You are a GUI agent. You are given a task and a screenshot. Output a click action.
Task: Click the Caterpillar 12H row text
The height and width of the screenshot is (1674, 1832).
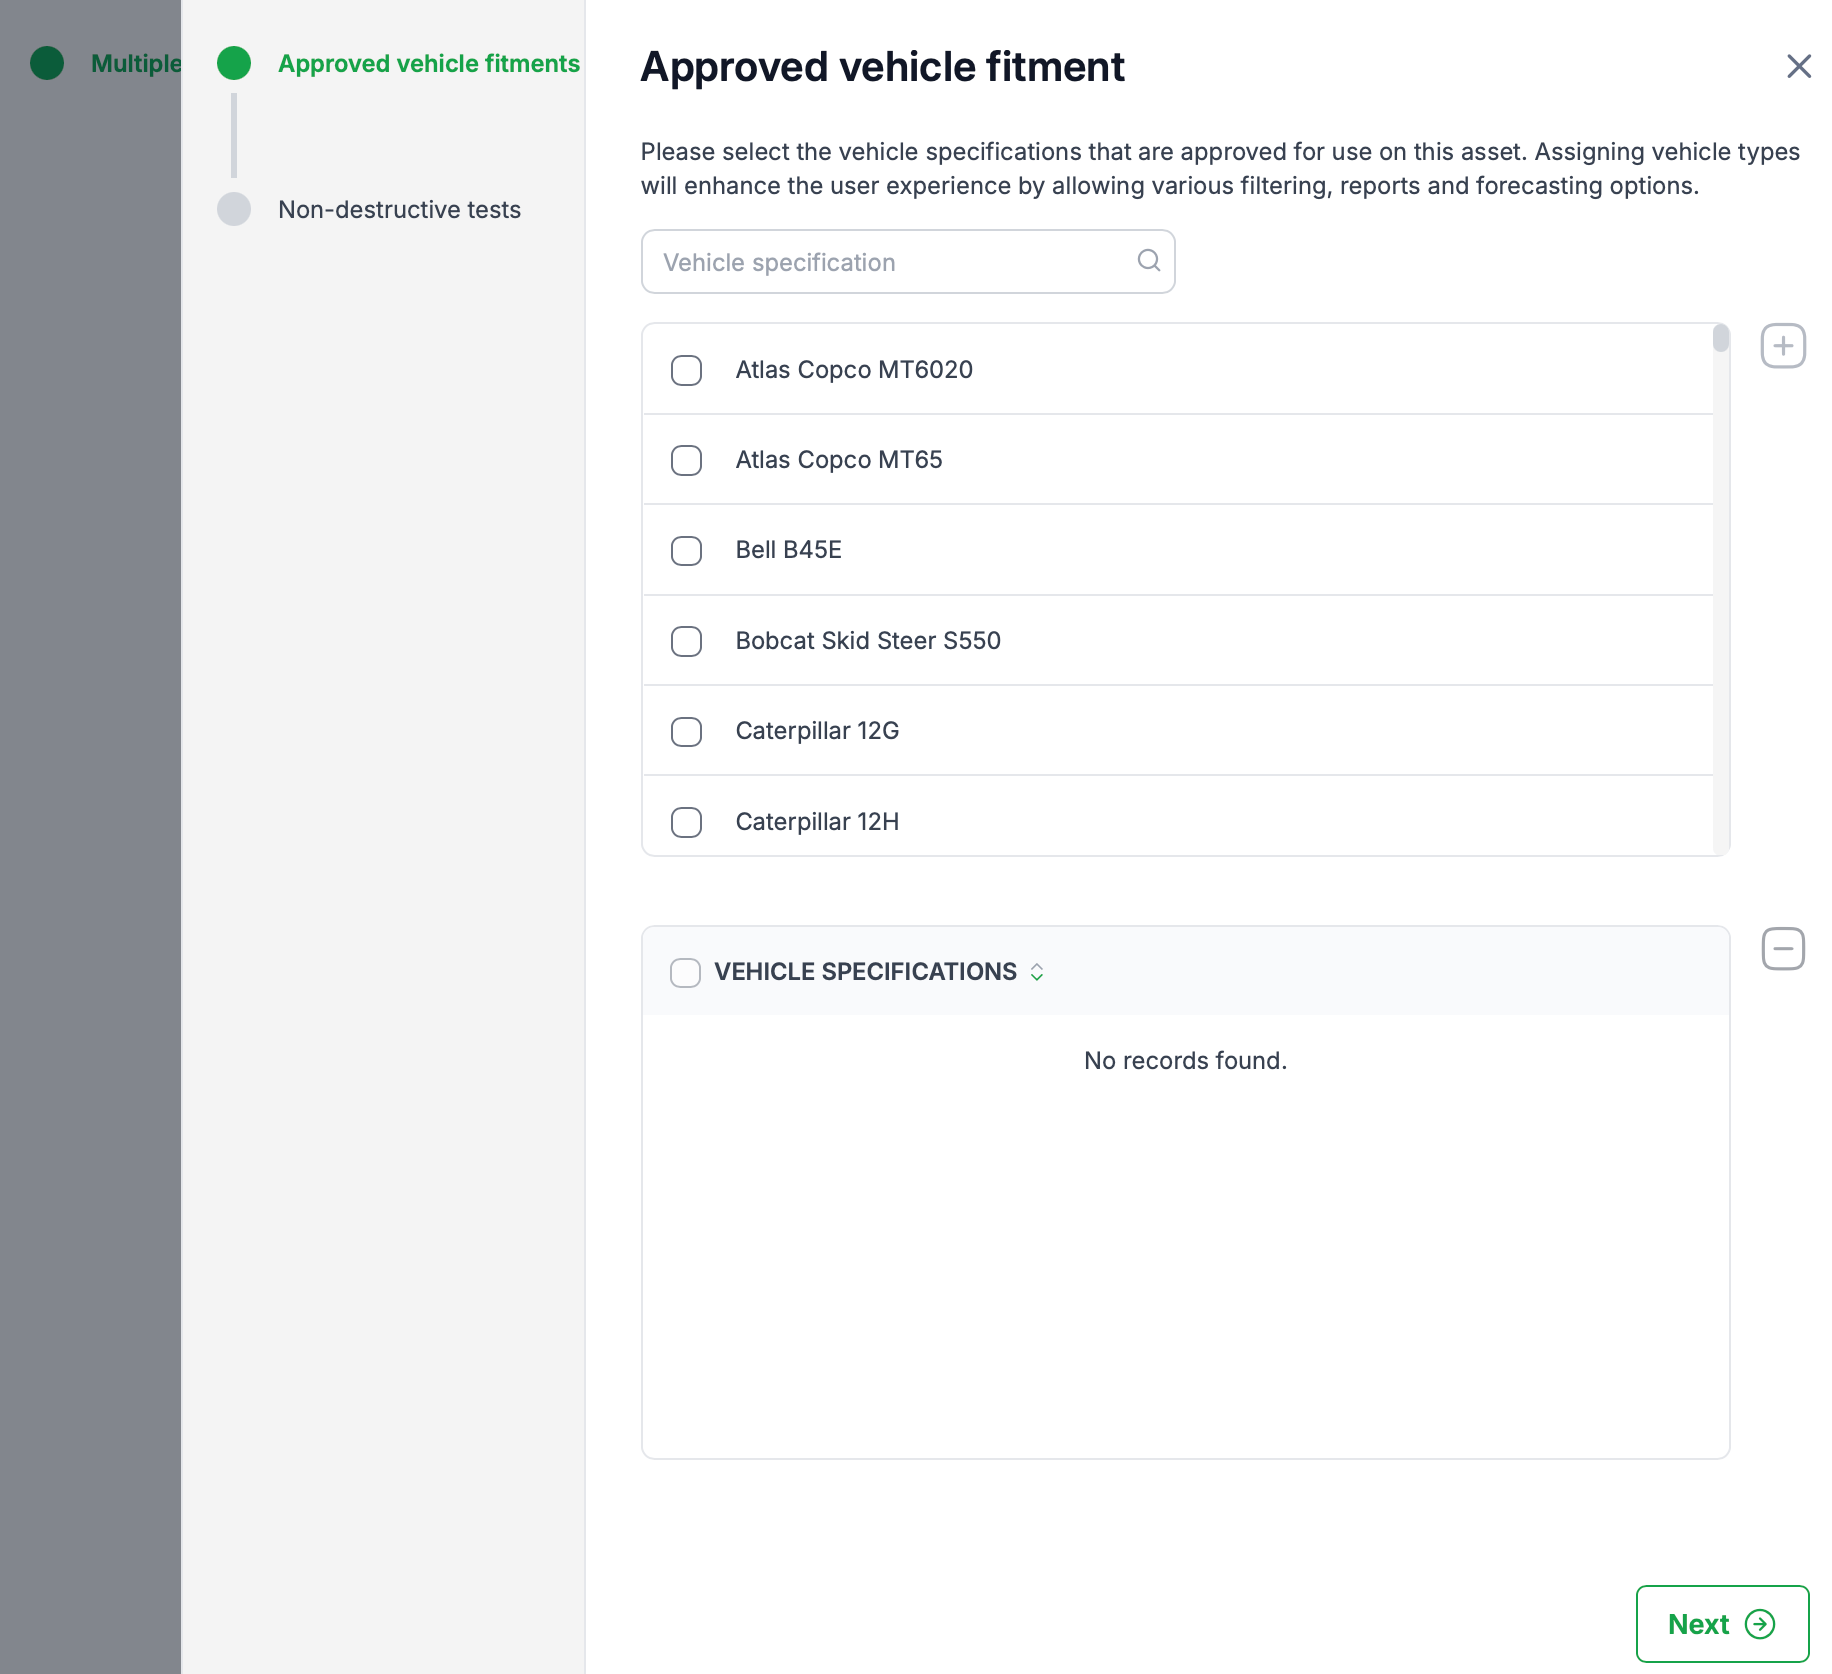pos(817,822)
